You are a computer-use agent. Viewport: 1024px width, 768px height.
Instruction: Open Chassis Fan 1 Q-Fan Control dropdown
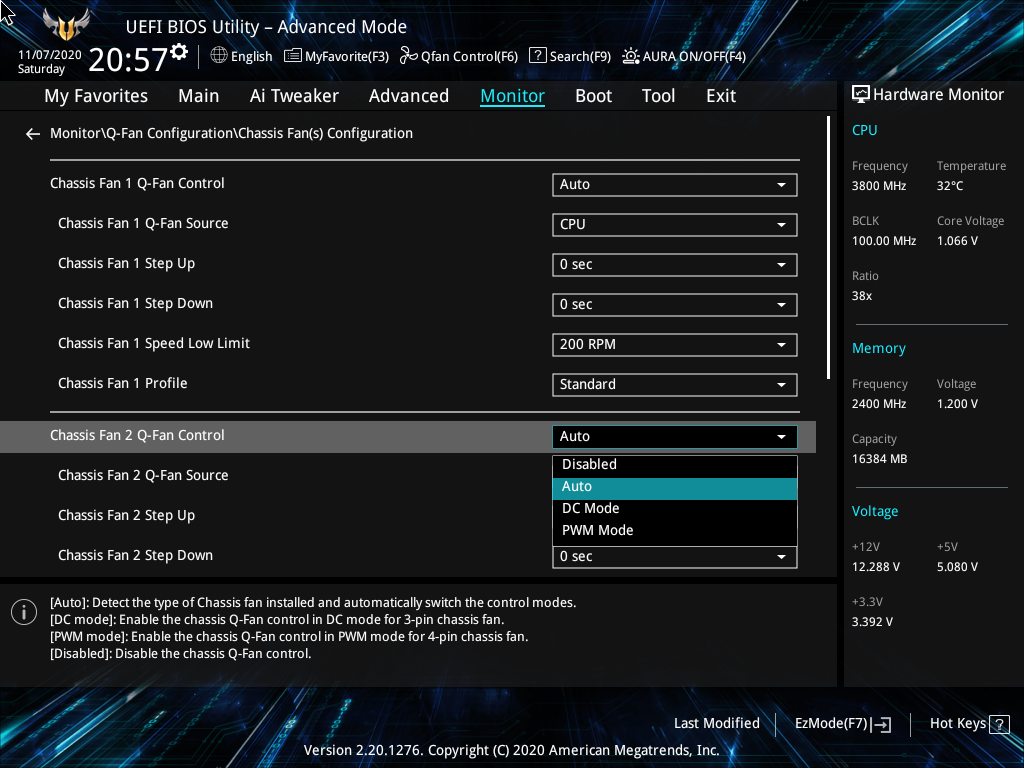pos(675,185)
